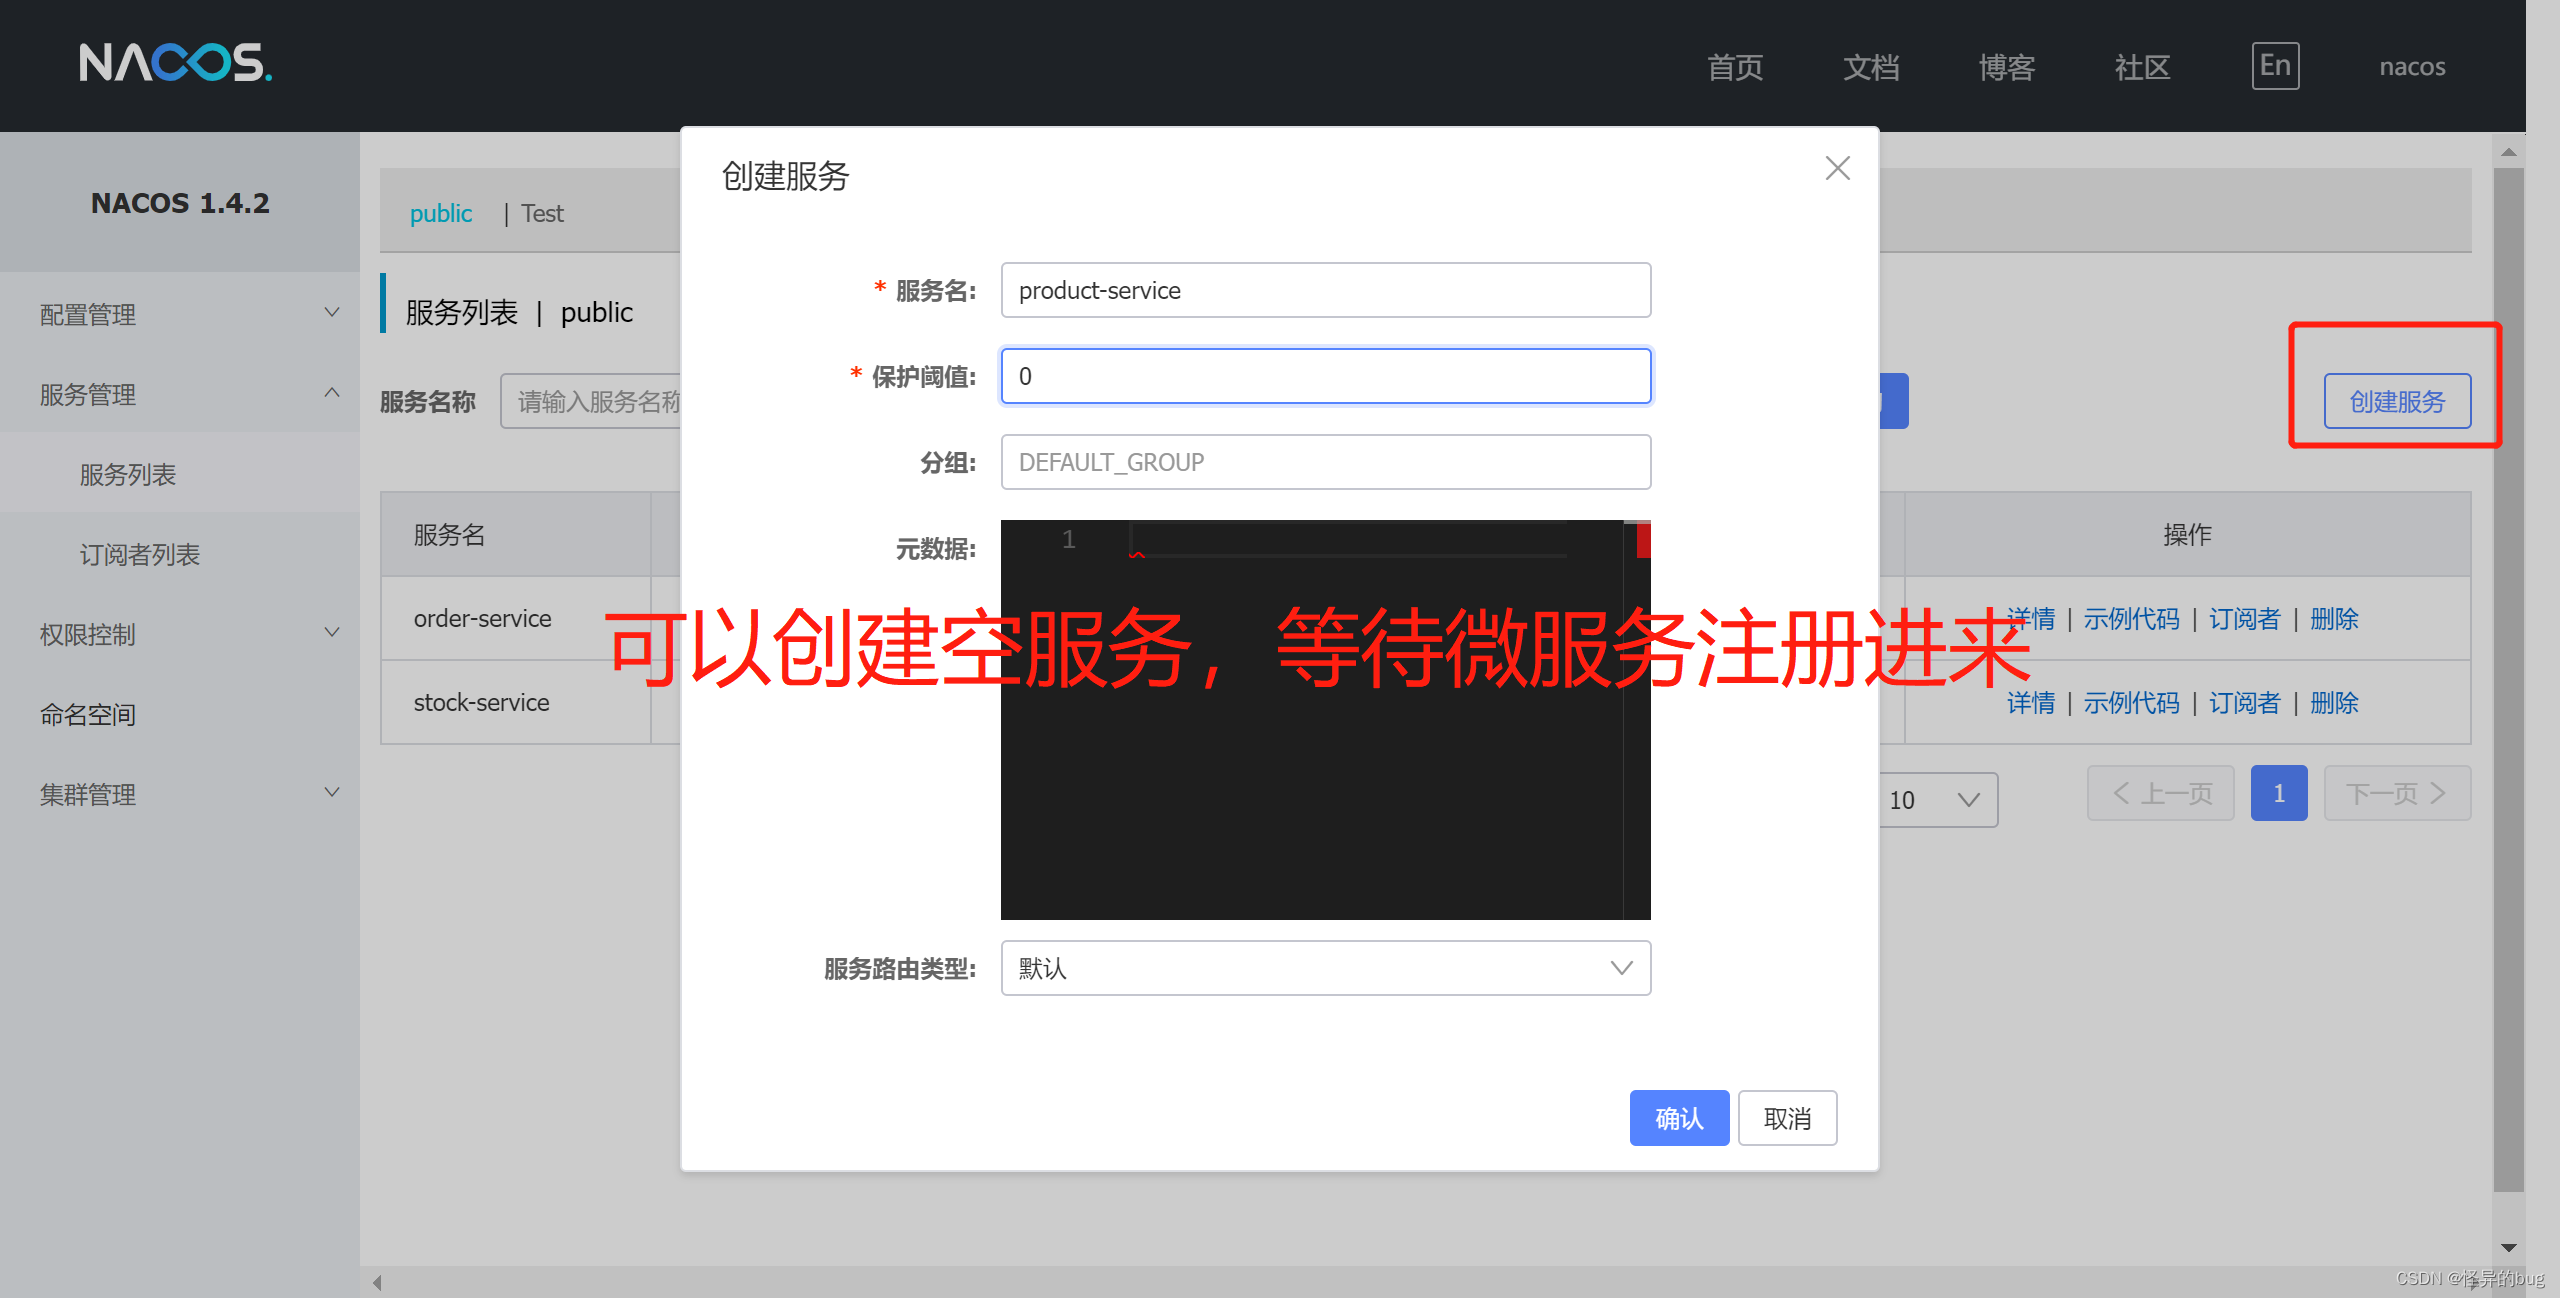Go to 首页 in the top navigation
The height and width of the screenshot is (1298, 2560).
pyautogui.click(x=1734, y=67)
